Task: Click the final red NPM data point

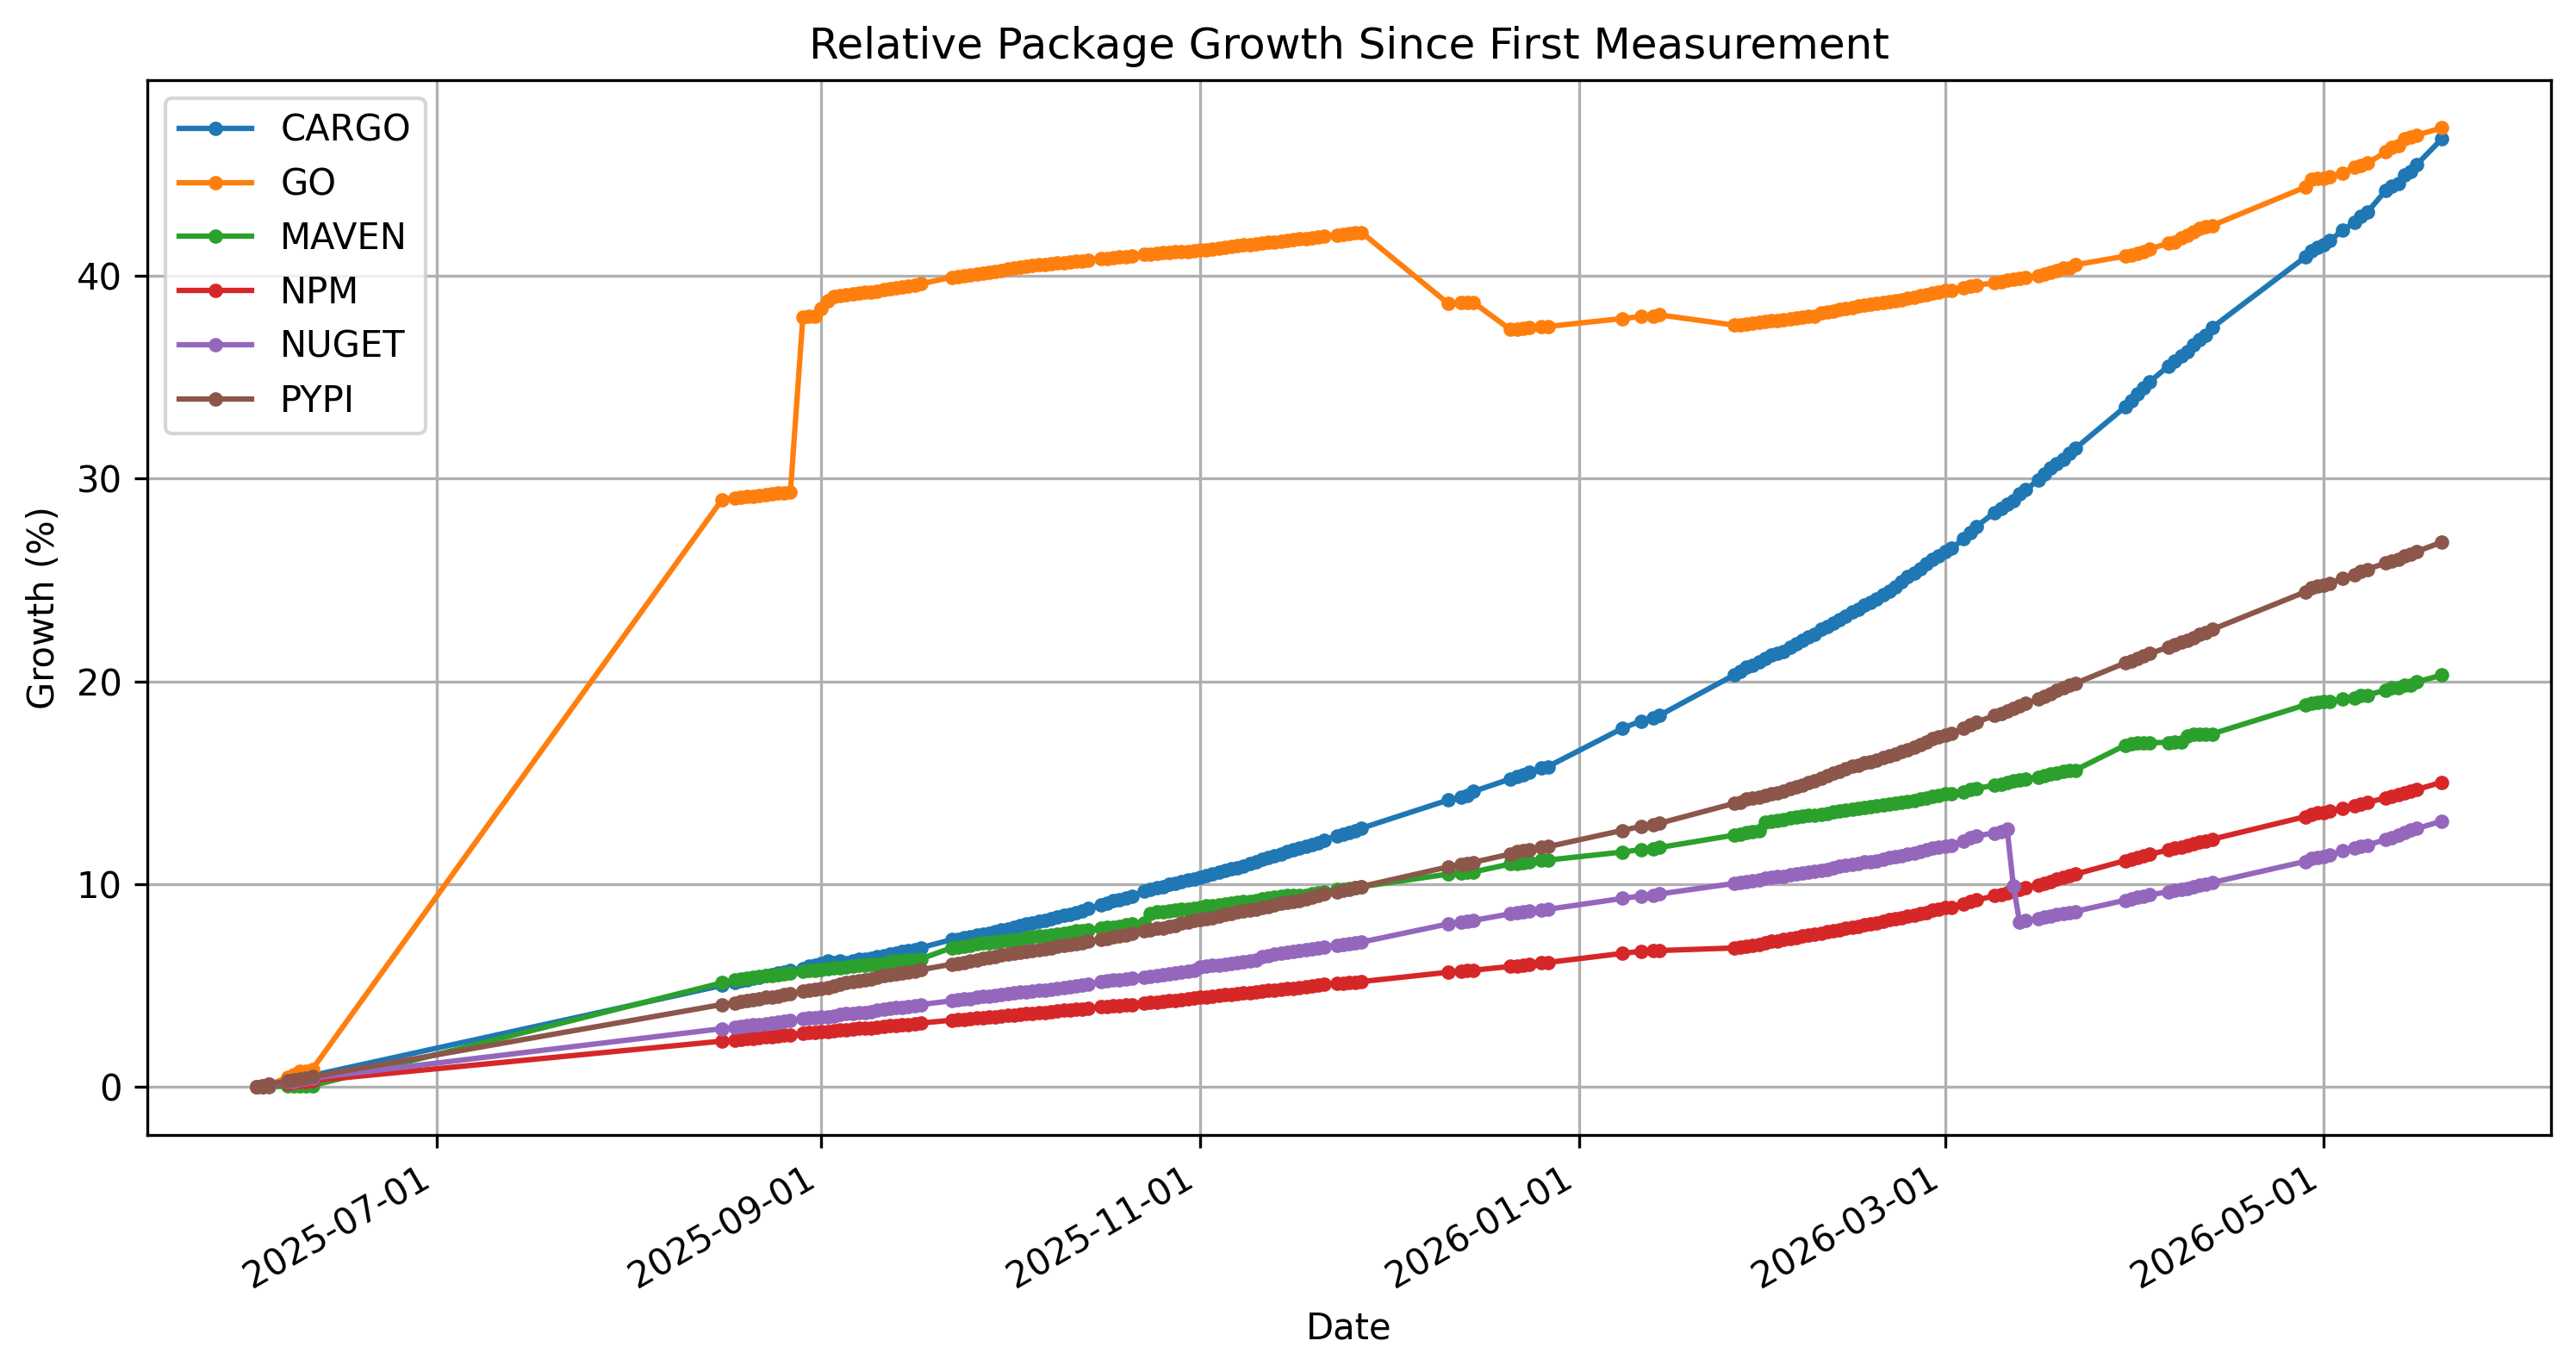Action: (x=2441, y=783)
